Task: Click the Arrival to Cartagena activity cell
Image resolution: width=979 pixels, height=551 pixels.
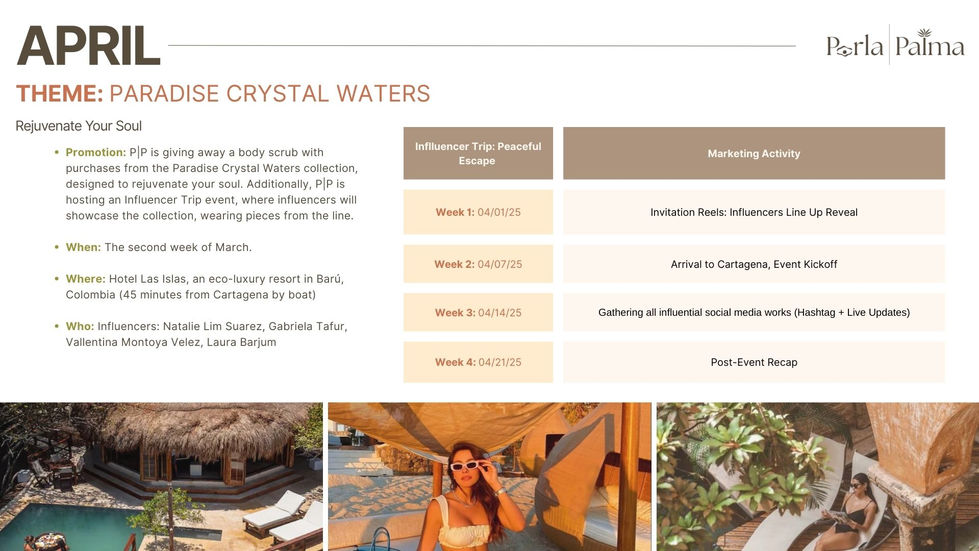Action: pos(754,264)
